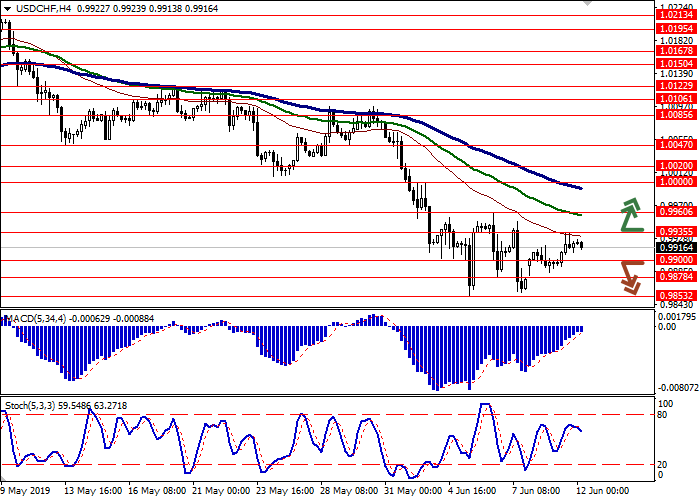This screenshot has width=700, height=500.
Task: Click the 0.99000 support level tag
Action: click(x=676, y=260)
